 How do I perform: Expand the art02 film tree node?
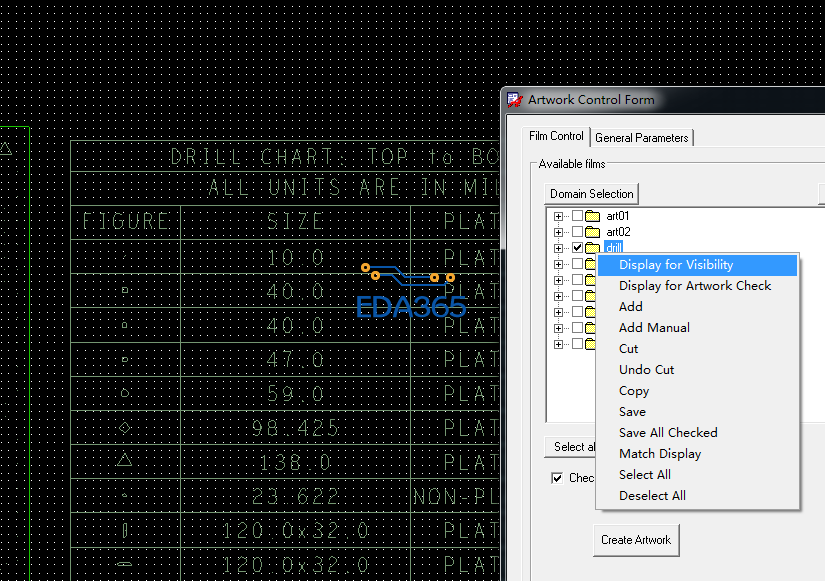558,232
